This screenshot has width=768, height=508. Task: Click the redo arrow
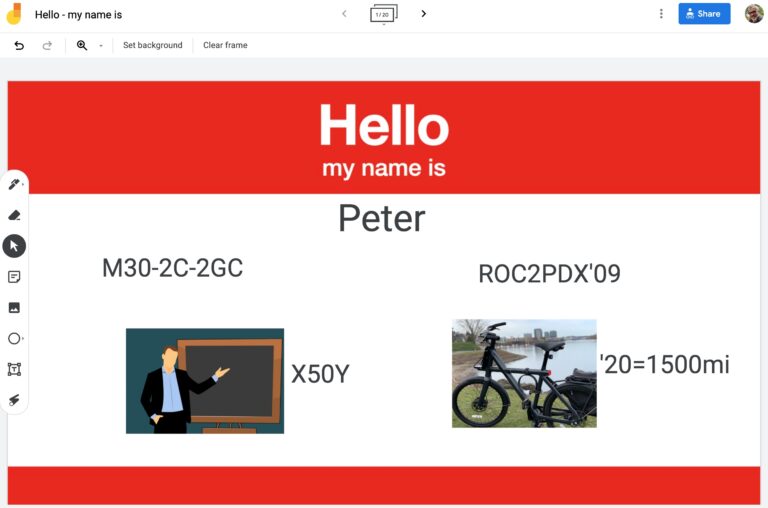tap(47, 46)
